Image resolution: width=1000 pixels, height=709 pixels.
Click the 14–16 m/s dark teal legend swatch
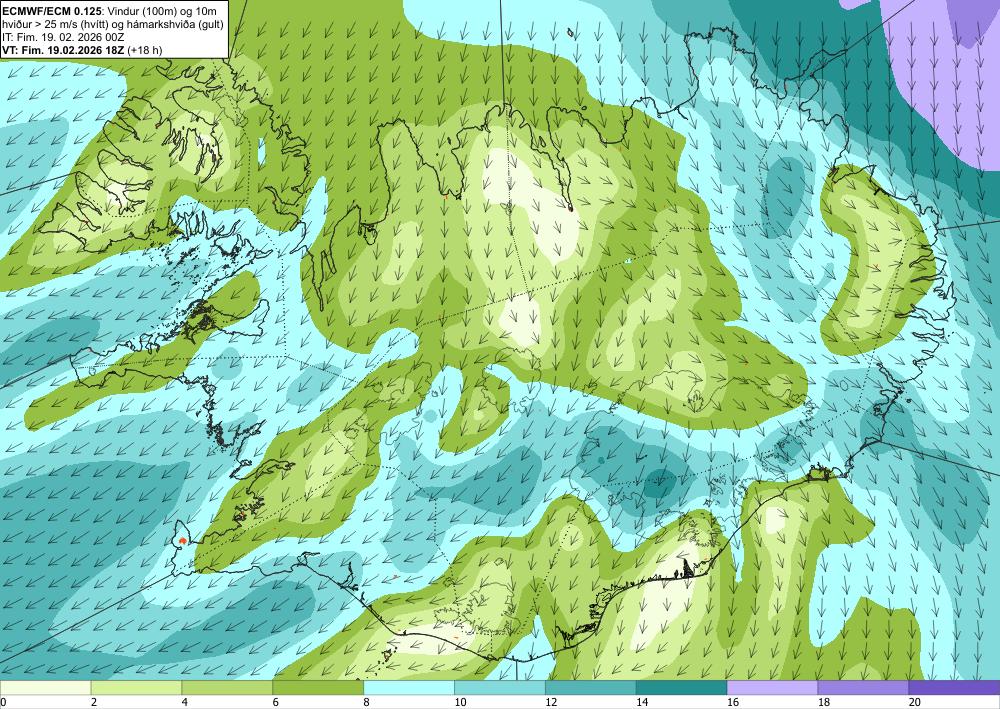(681, 688)
